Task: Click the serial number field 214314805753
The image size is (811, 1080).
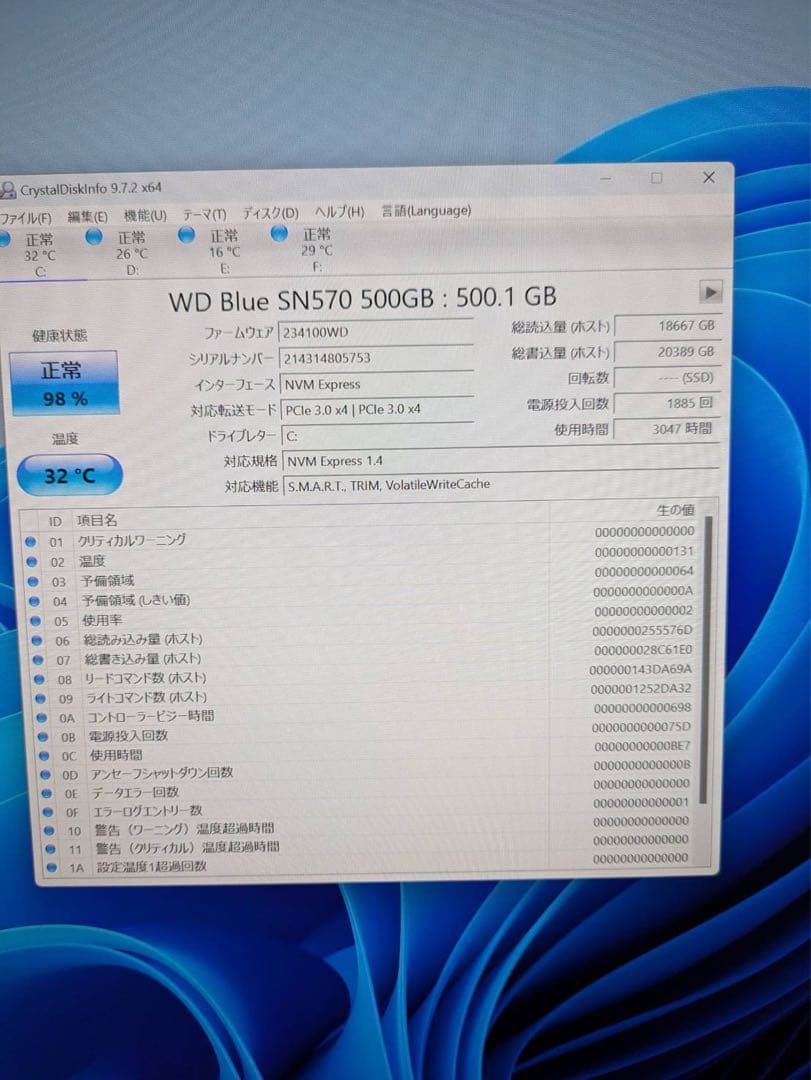Action: pyautogui.click(x=376, y=358)
